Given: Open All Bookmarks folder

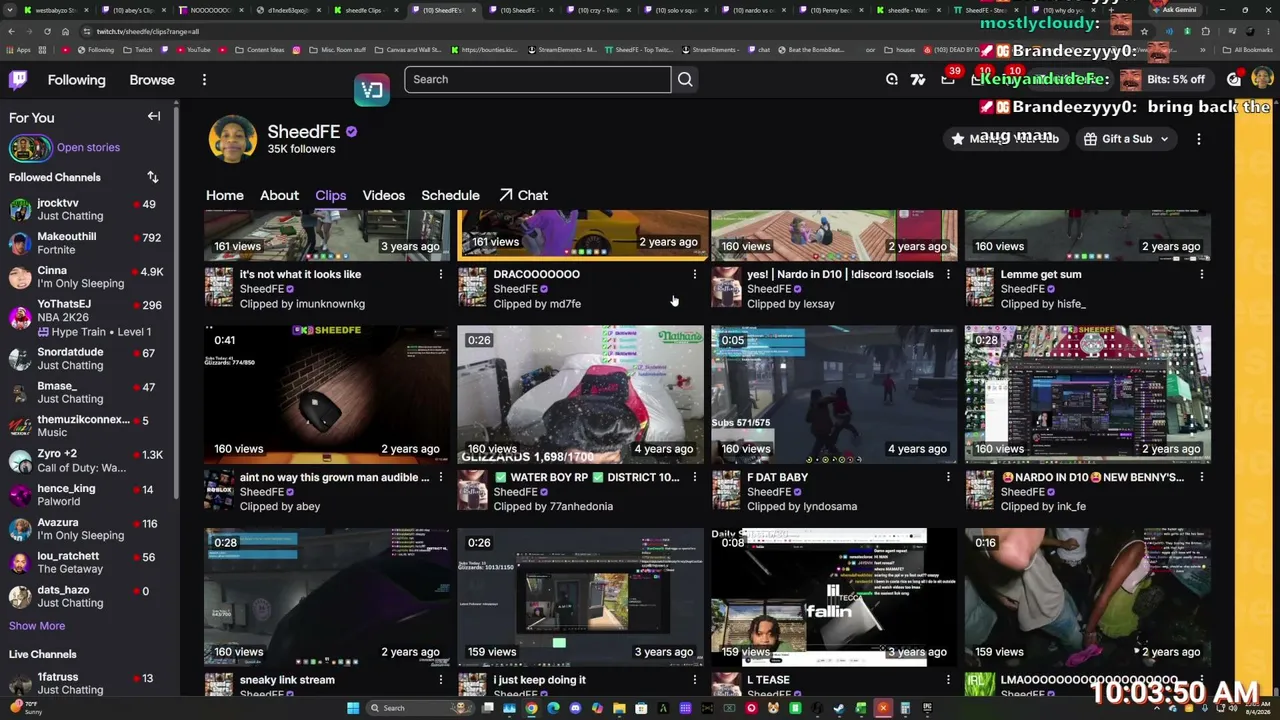Looking at the screenshot, I should tap(1247, 49).
